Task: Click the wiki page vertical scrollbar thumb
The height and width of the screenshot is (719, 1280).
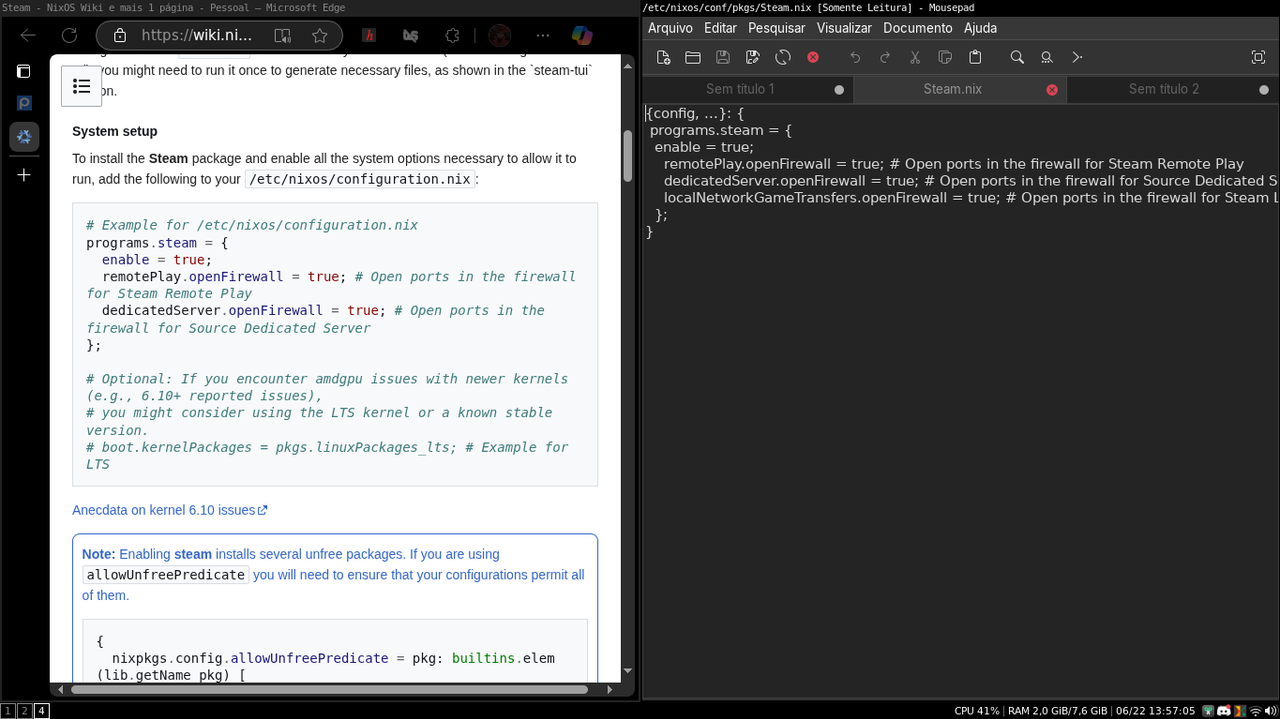Action: (x=628, y=155)
